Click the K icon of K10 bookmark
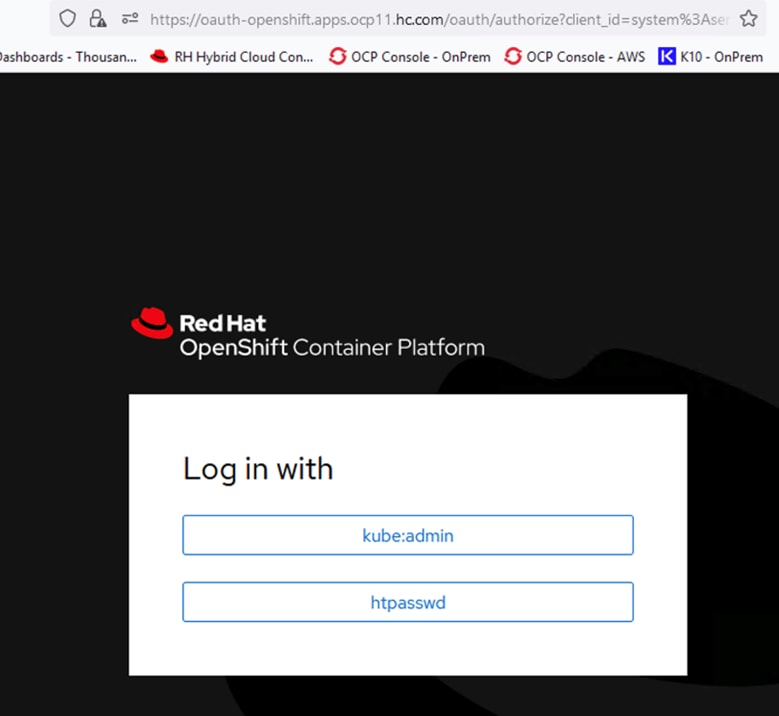The width and height of the screenshot is (779, 716). pyautogui.click(x=667, y=56)
